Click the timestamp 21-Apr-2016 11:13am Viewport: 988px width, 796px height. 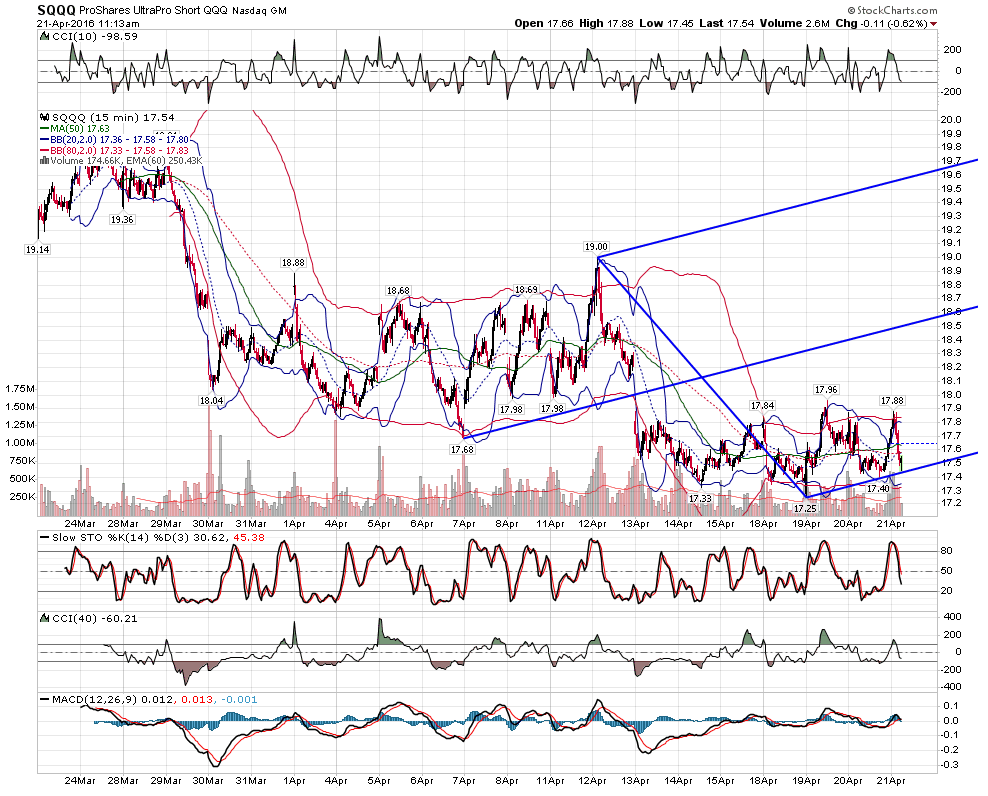tap(88, 23)
